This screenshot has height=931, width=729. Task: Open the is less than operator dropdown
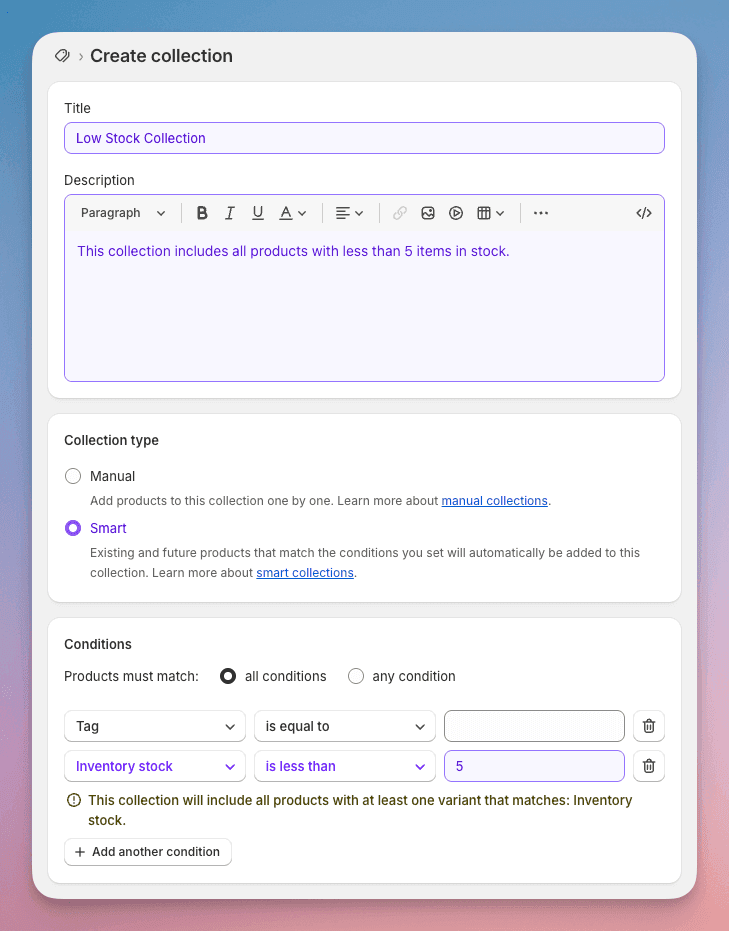pyautogui.click(x=344, y=766)
